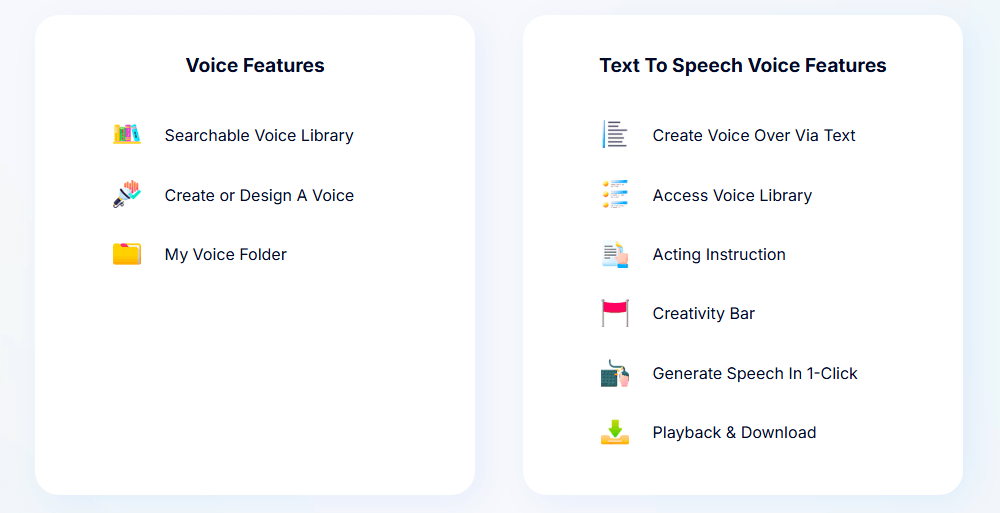Select Create Voice Over Via Text label
The image size is (1000, 513).
coord(754,135)
